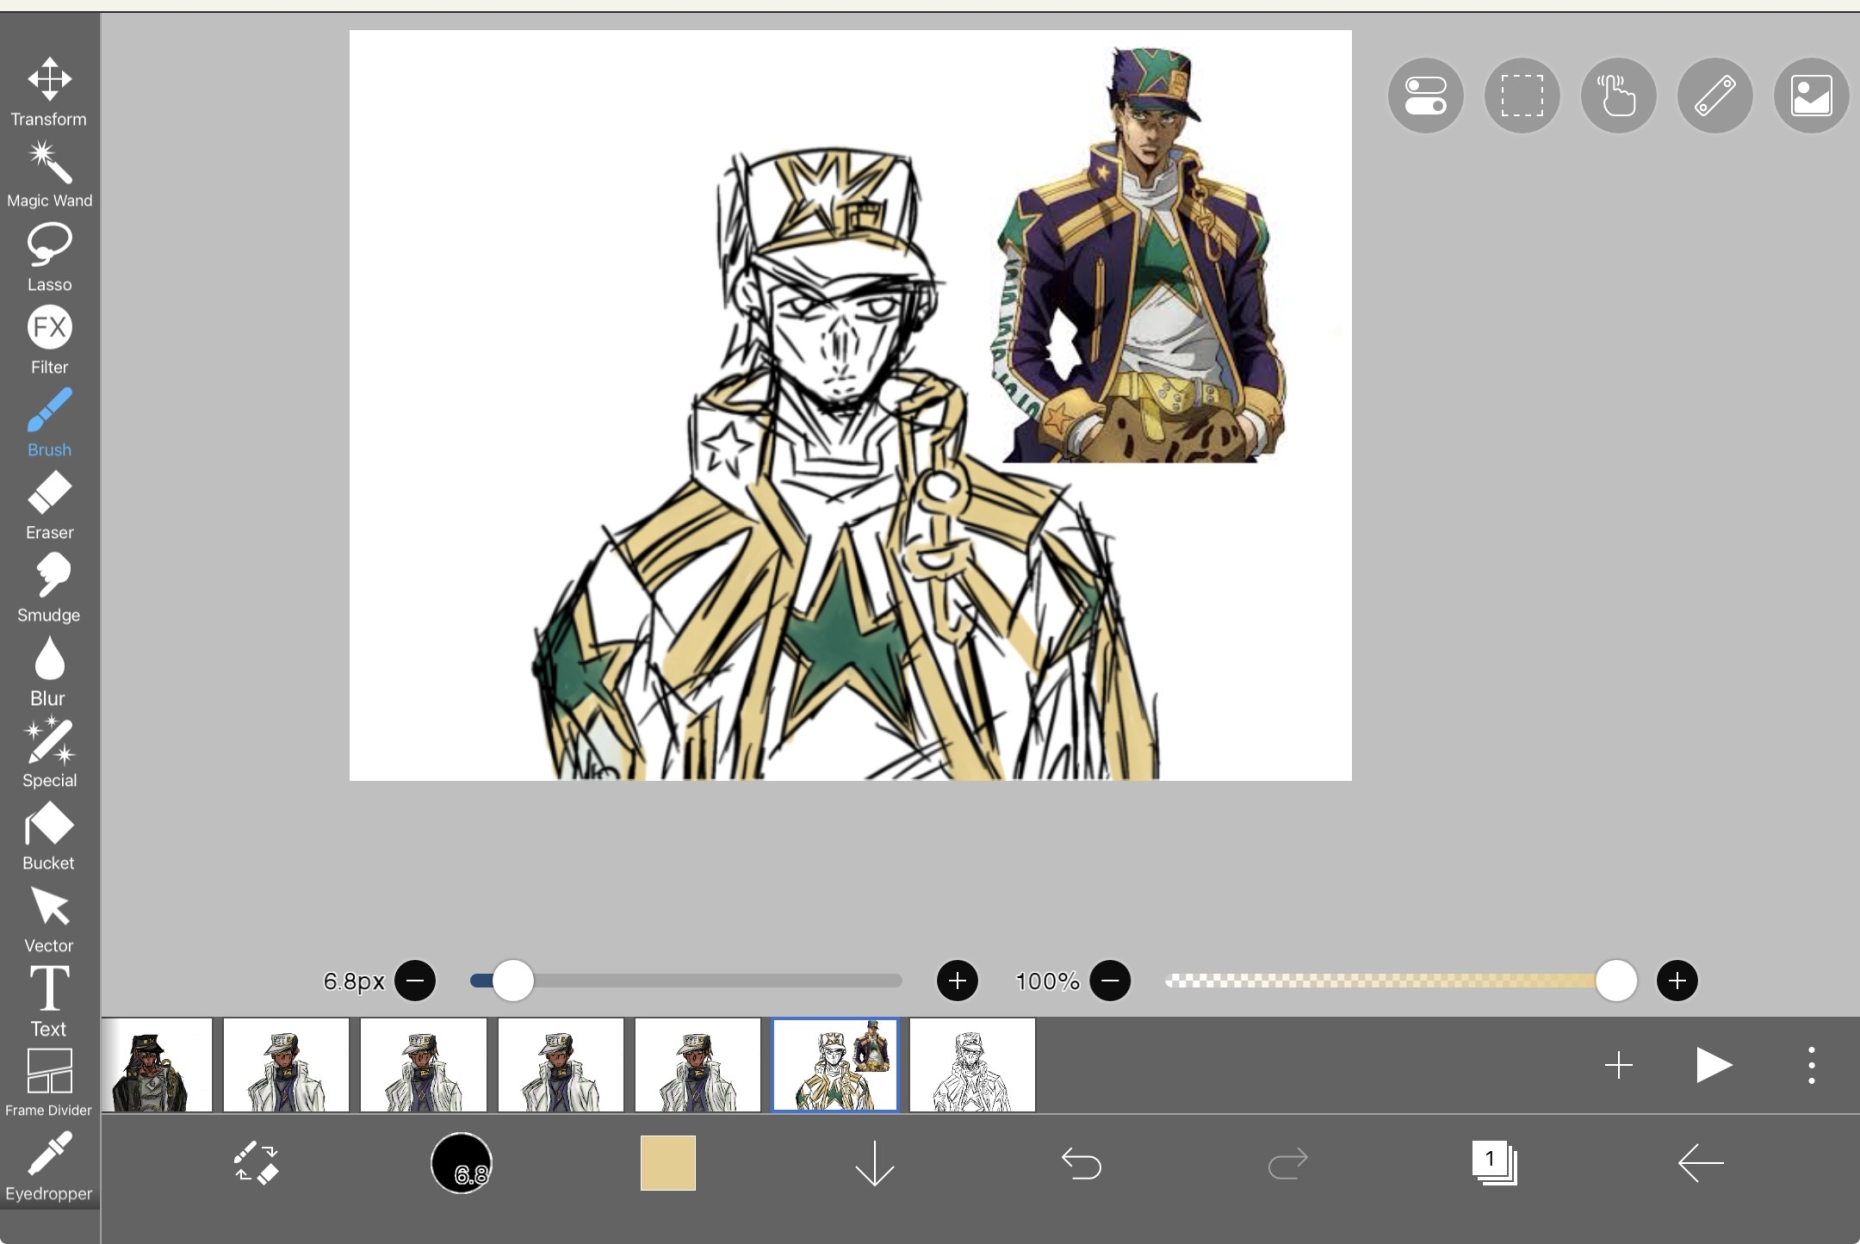
Task: Choose the Eyedropper tool
Action: pyautogui.click(x=48, y=1166)
